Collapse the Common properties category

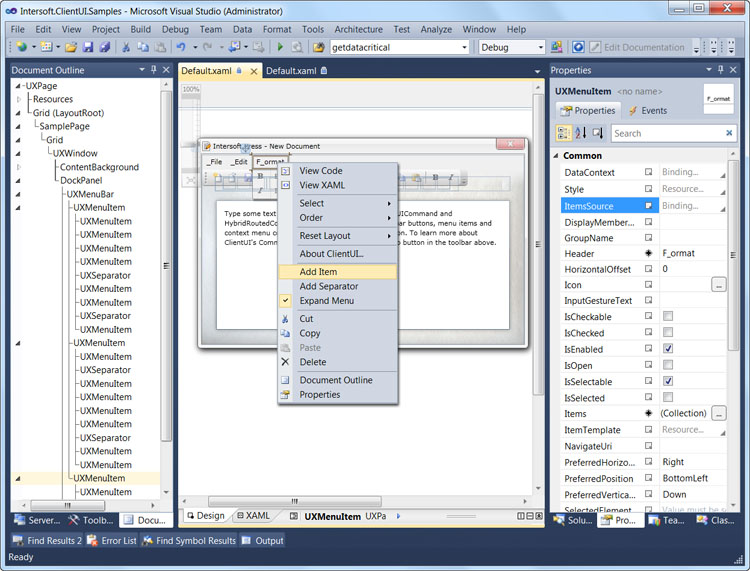[556, 155]
